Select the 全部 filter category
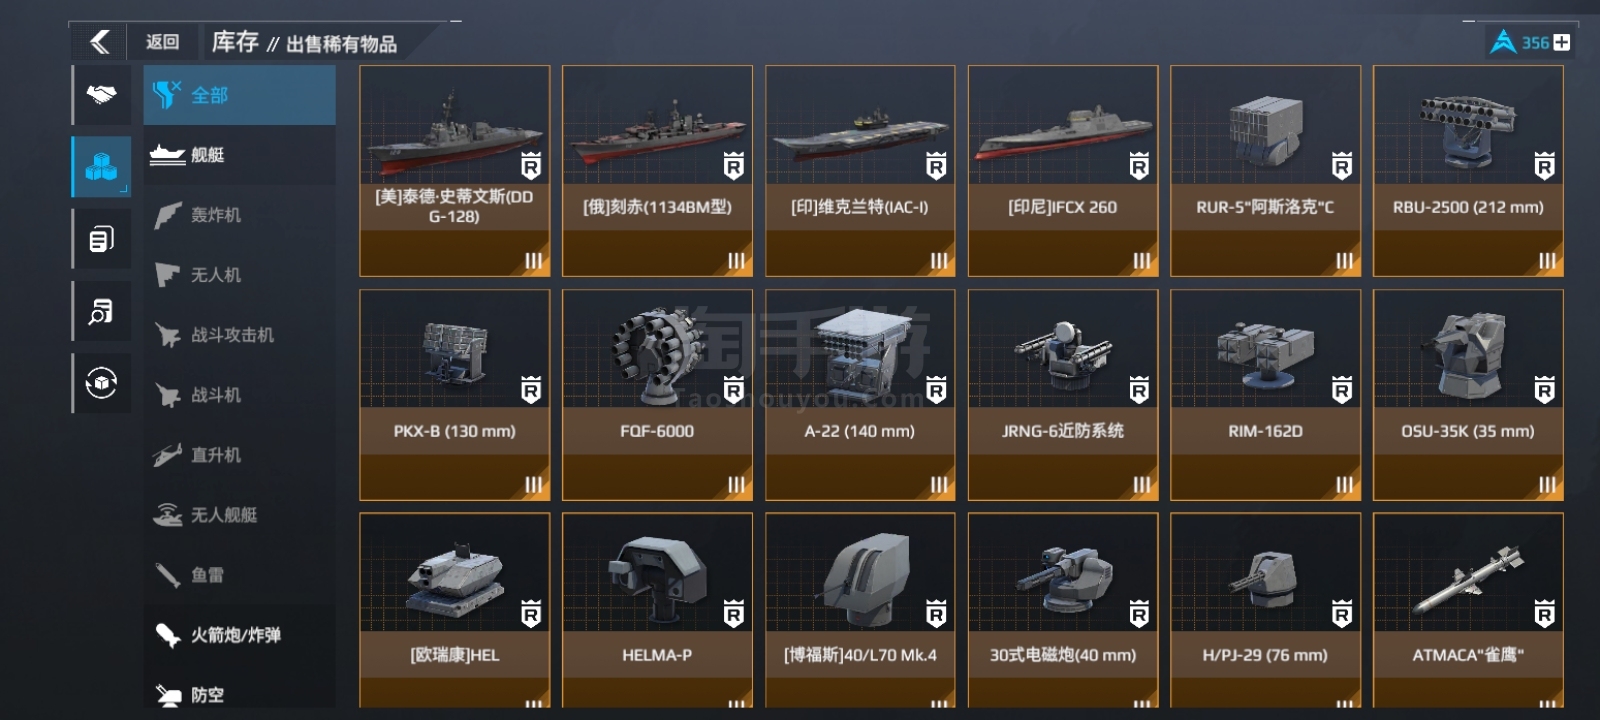Screen dimensions: 1600x720 (x=239, y=95)
